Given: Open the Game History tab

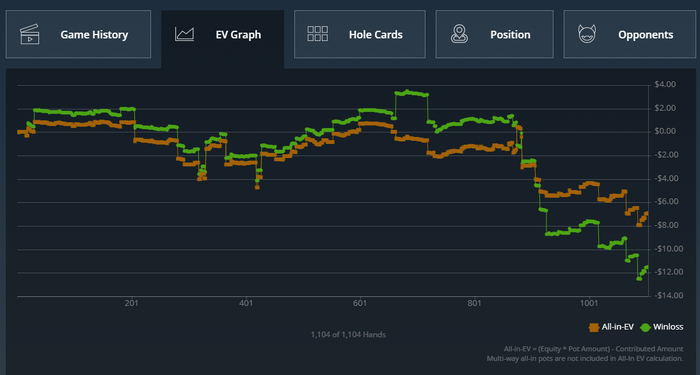Looking at the screenshot, I should [x=78, y=34].
